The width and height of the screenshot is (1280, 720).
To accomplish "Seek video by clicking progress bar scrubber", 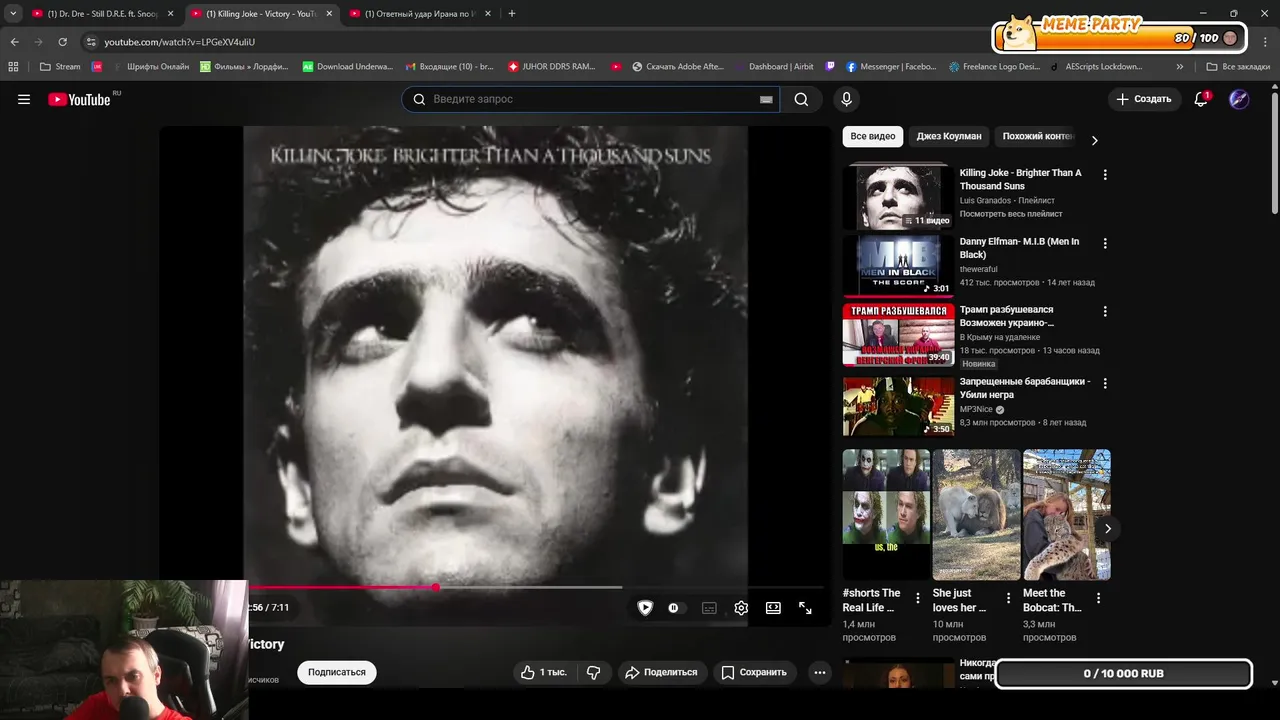I will tap(436, 587).
